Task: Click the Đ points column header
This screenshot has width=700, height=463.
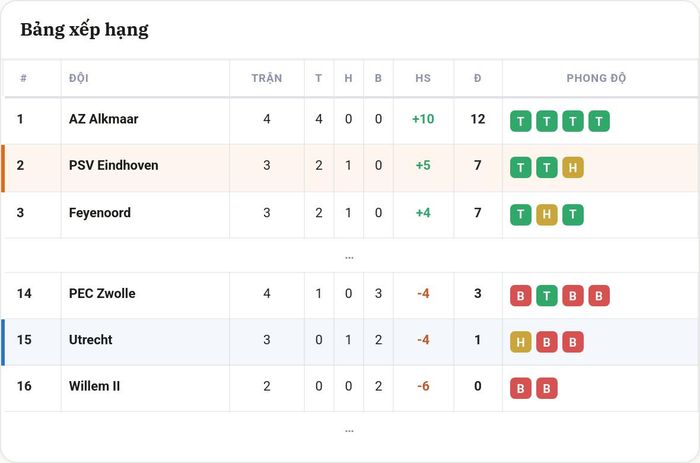Action: [x=478, y=78]
